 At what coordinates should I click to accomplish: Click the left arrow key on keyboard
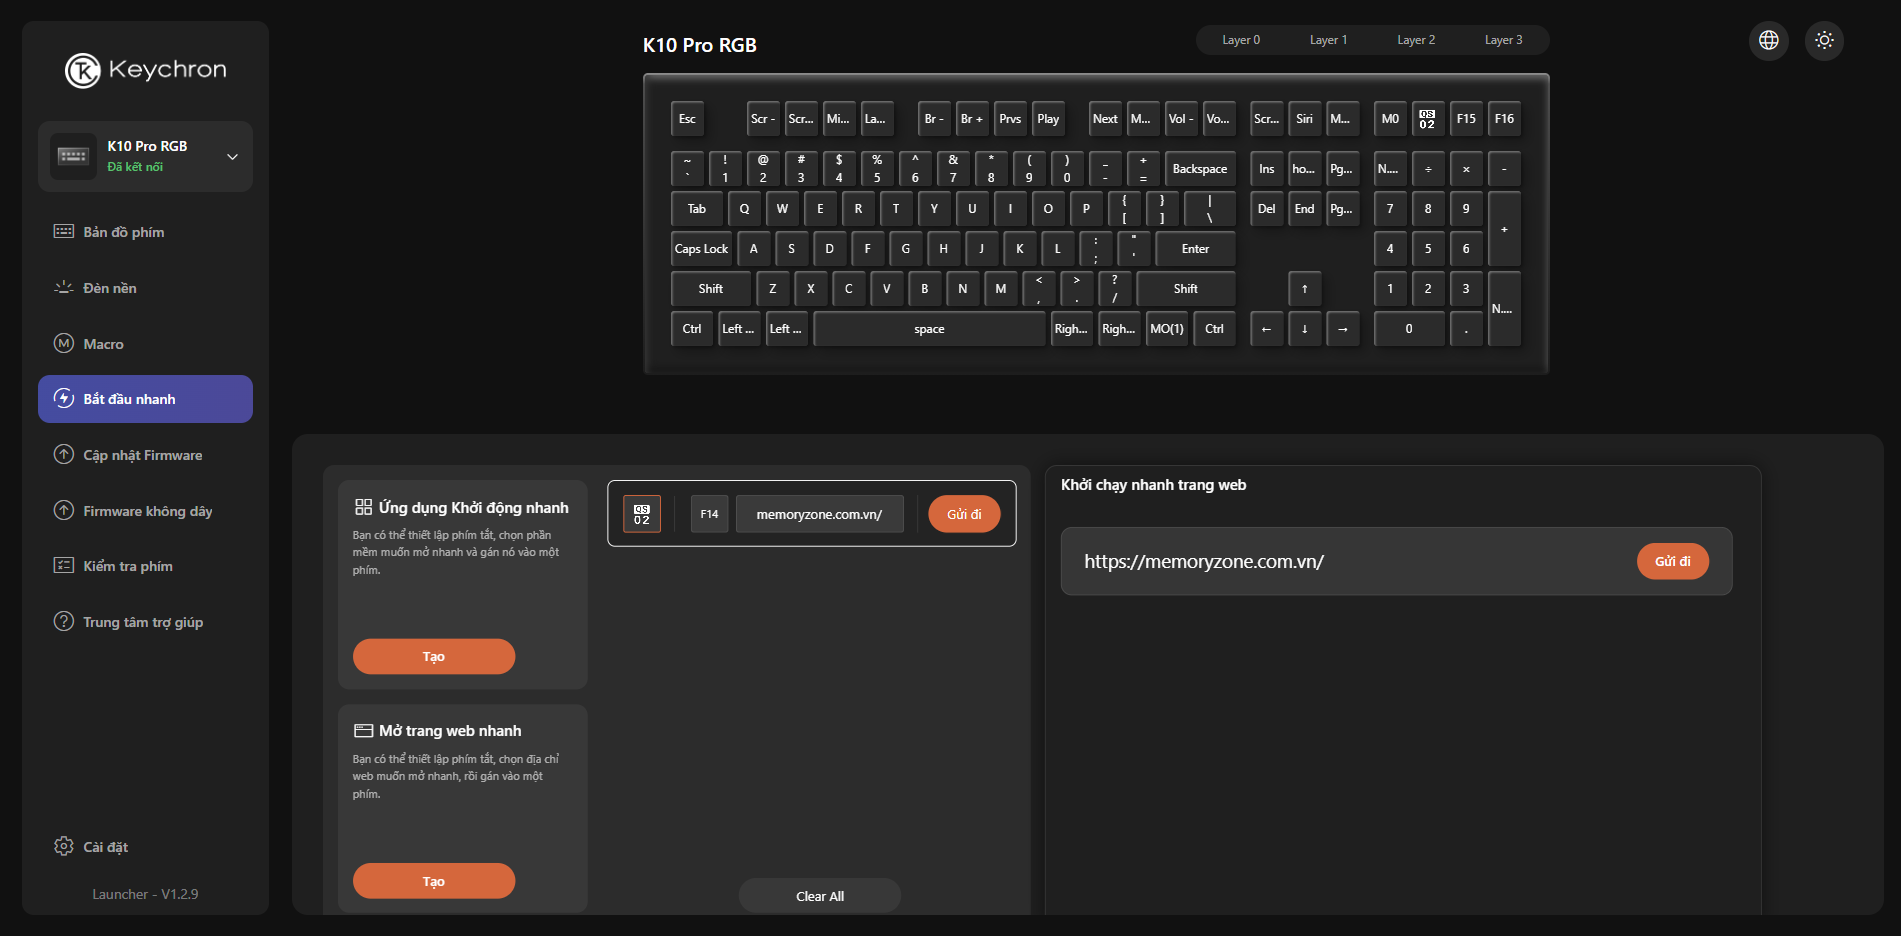tap(1267, 329)
